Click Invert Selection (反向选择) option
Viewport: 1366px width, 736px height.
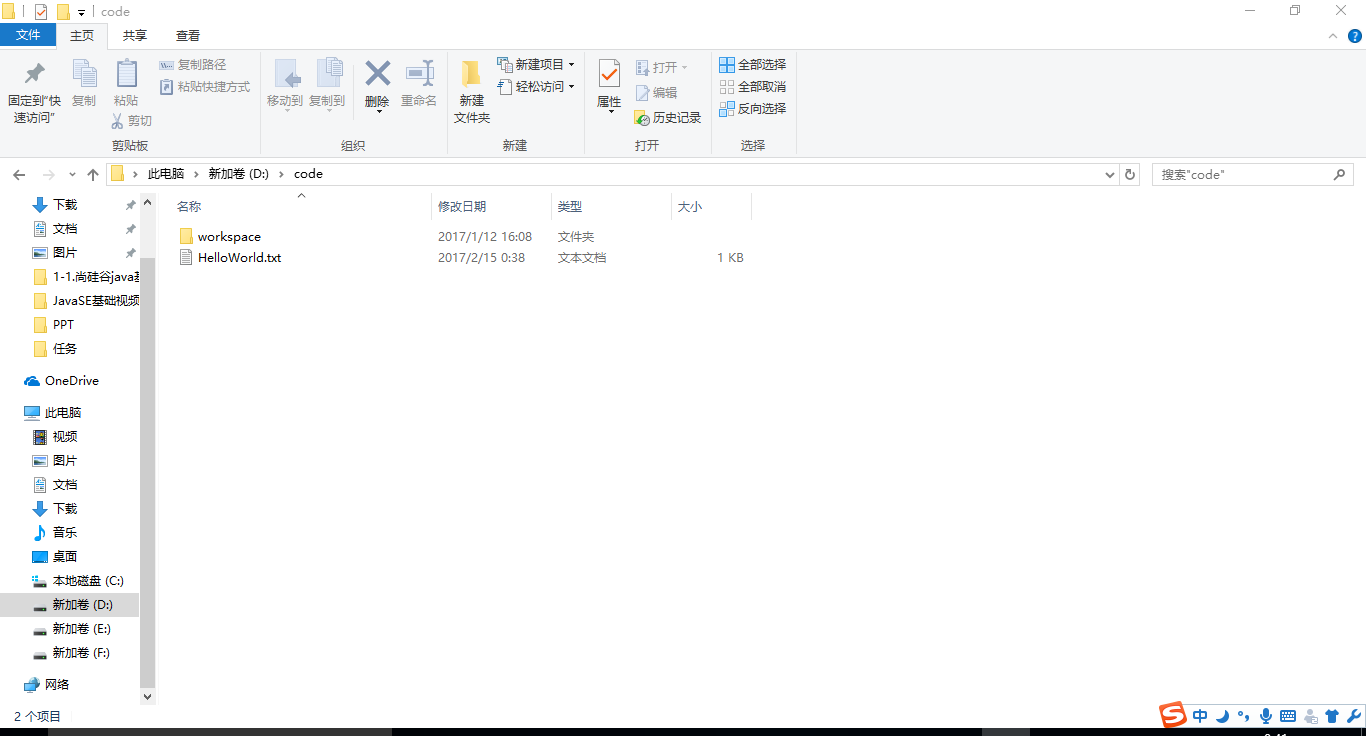(x=753, y=109)
